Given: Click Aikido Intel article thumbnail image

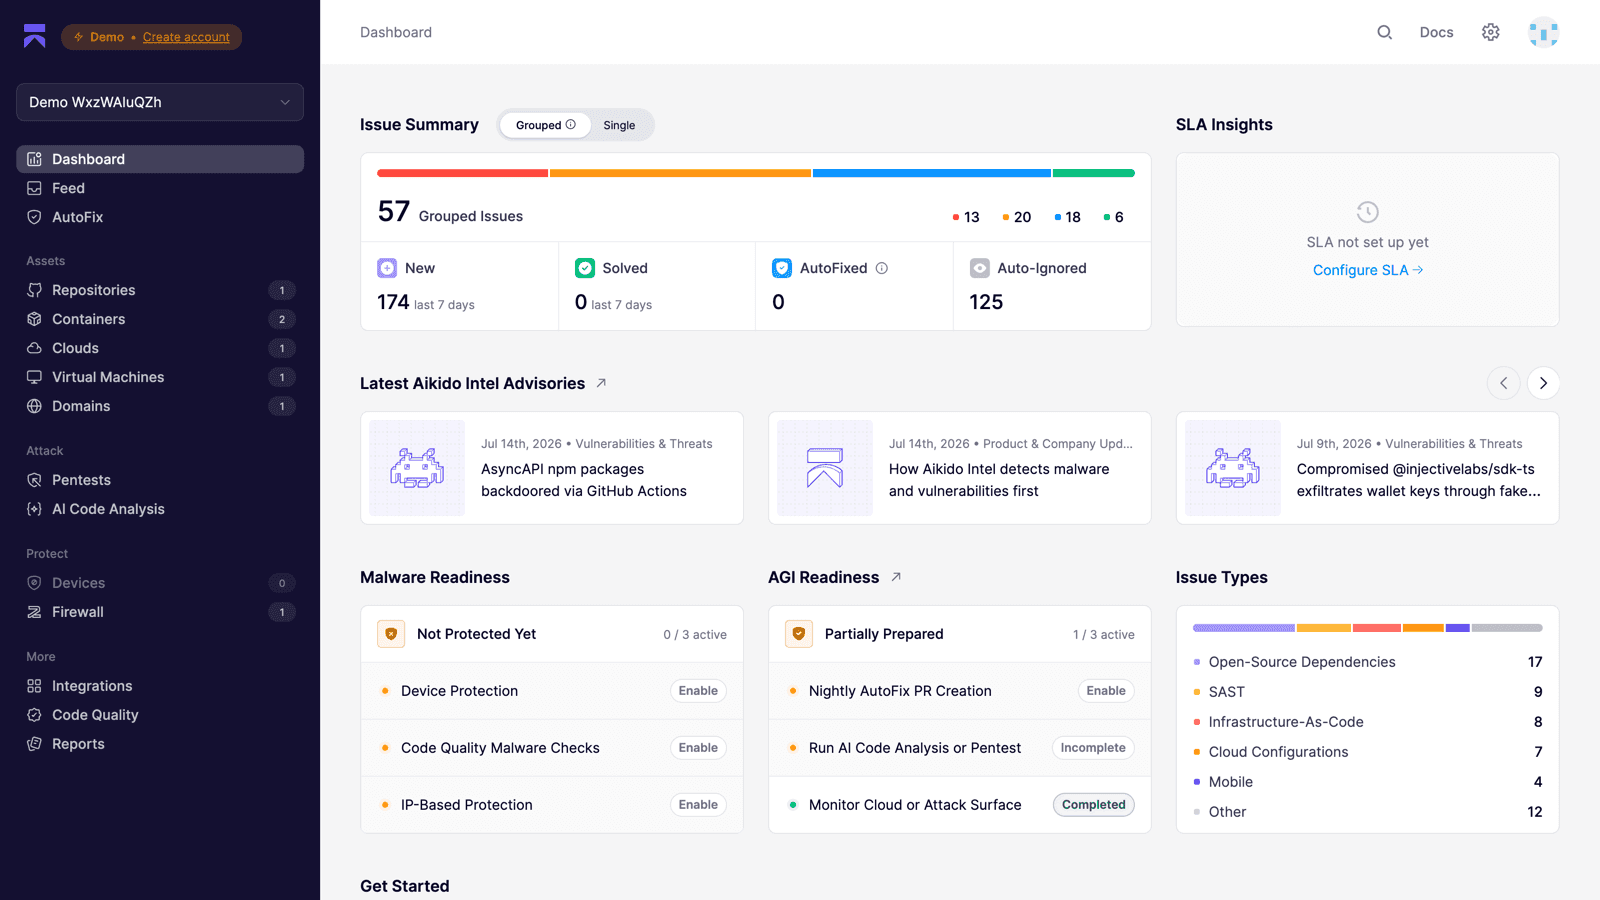Looking at the screenshot, I should [x=825, y=468].
